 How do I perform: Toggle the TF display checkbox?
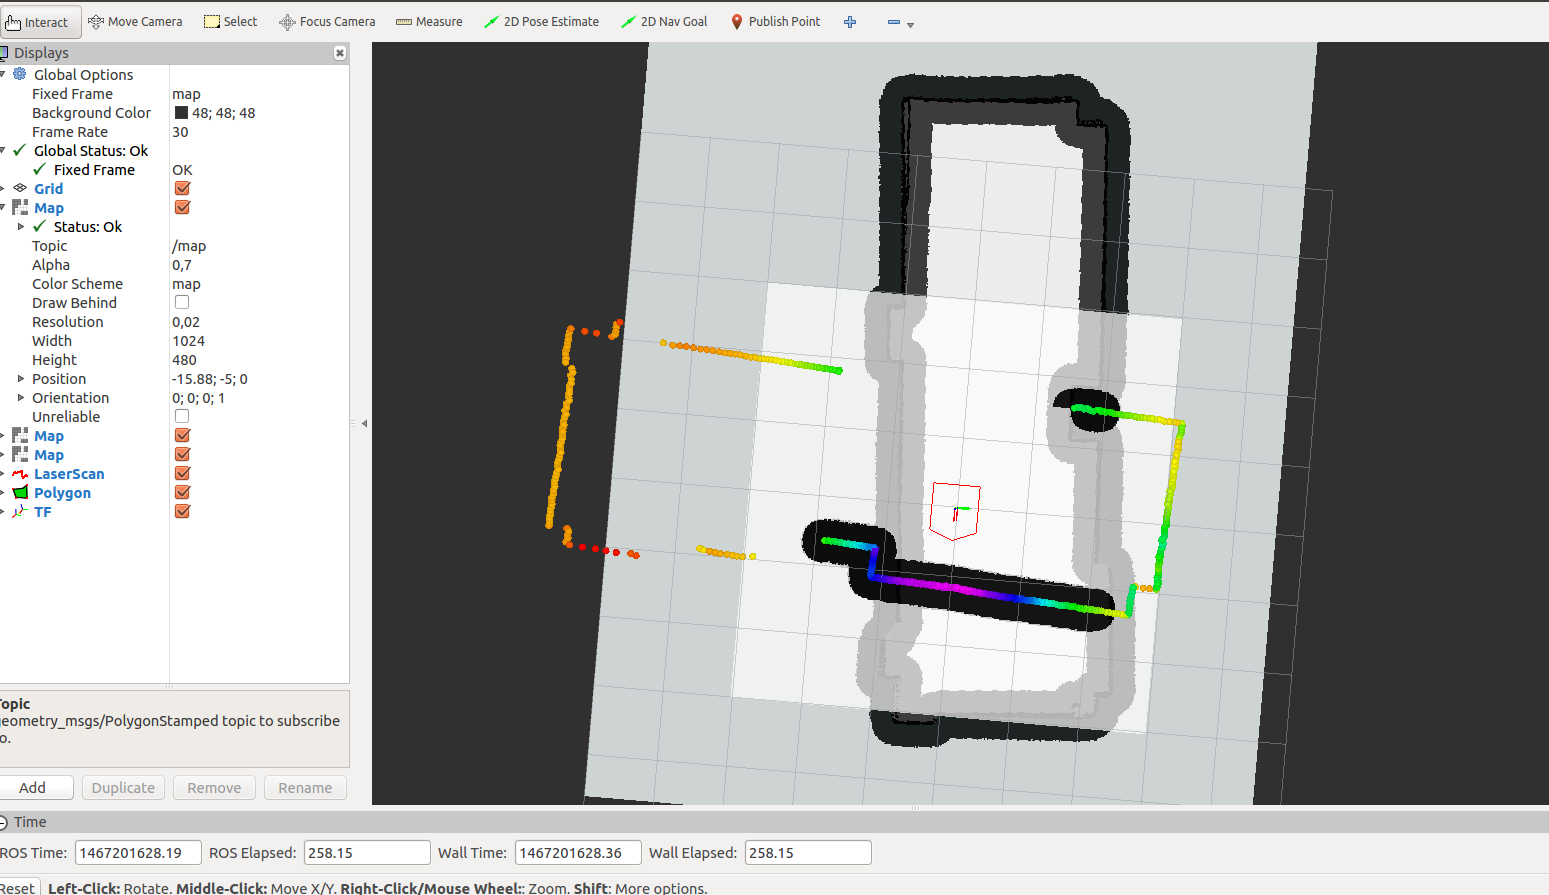click(x=182, y=511)
